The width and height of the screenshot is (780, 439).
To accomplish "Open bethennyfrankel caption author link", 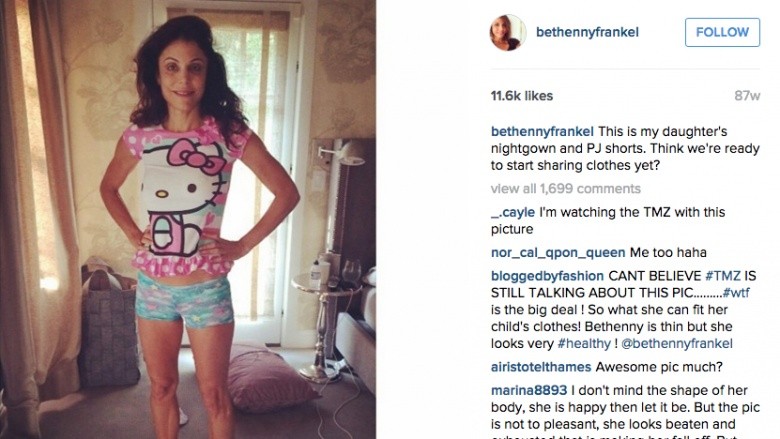I will [x=542, y=132].
